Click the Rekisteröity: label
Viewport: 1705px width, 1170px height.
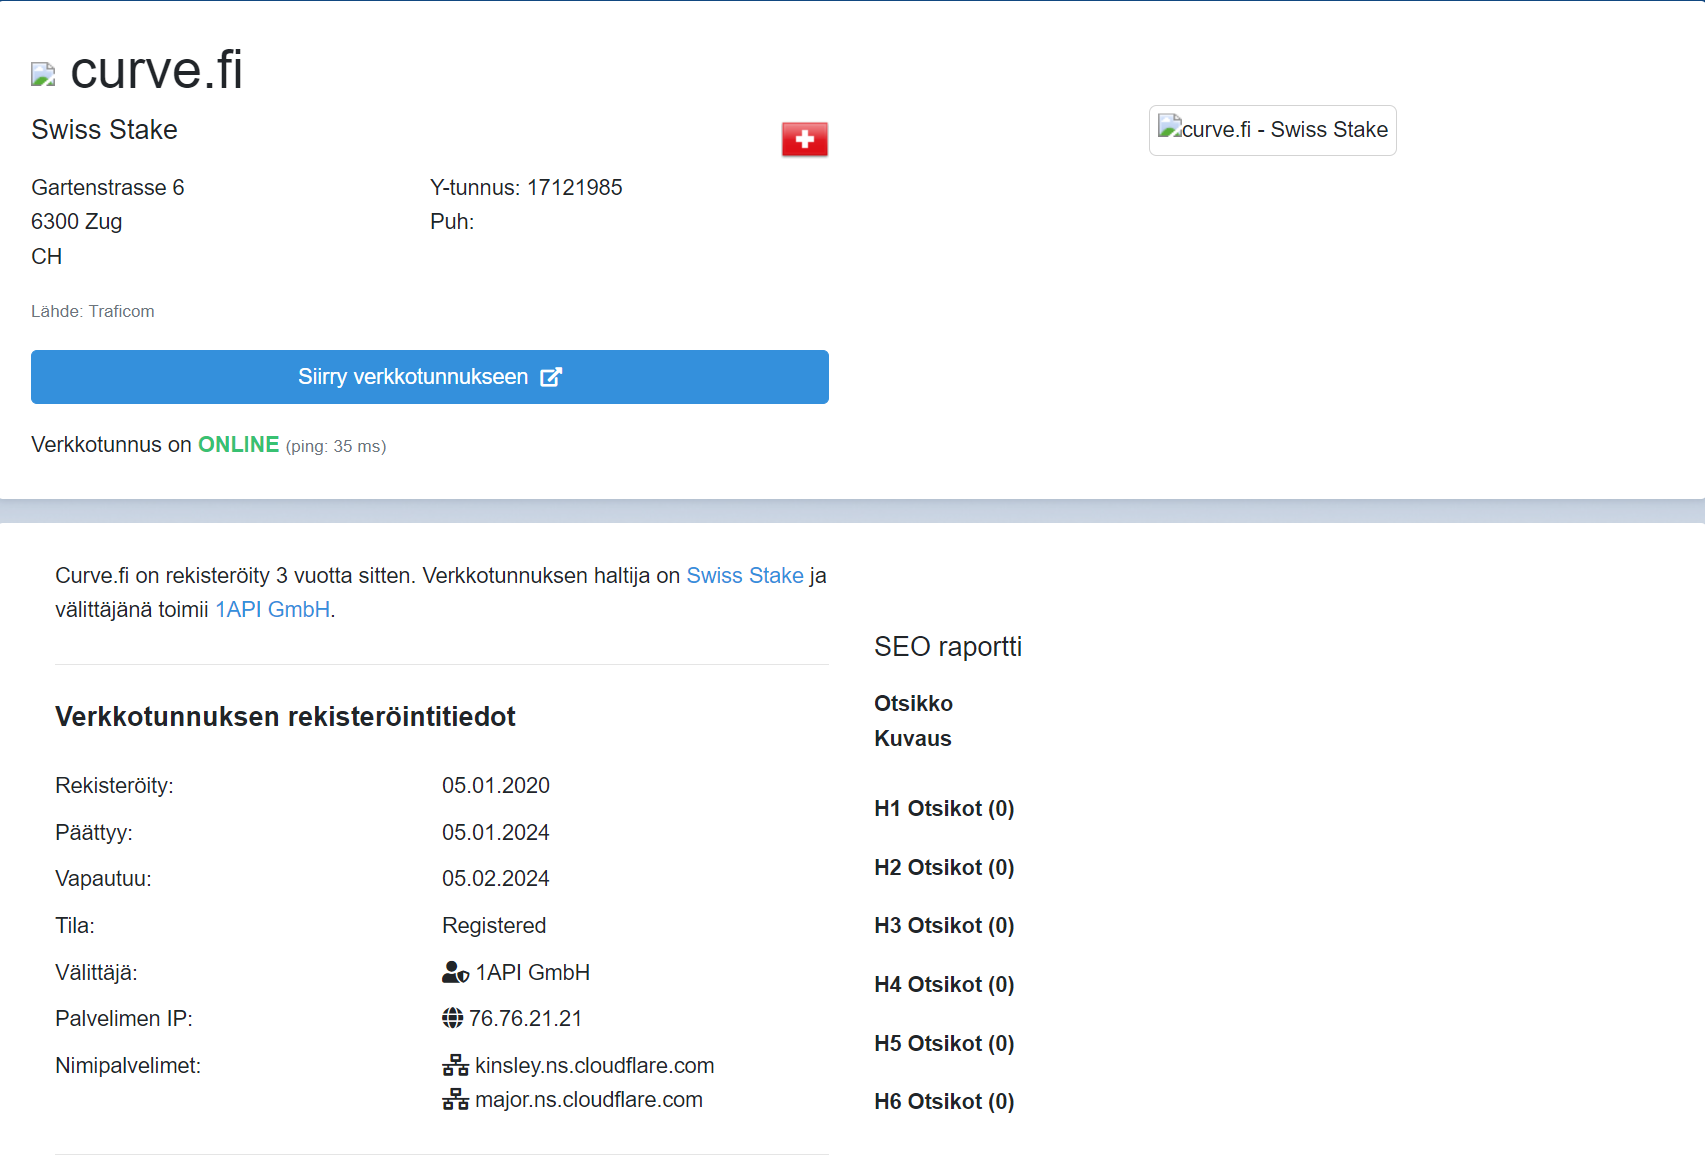pos(114,785)
